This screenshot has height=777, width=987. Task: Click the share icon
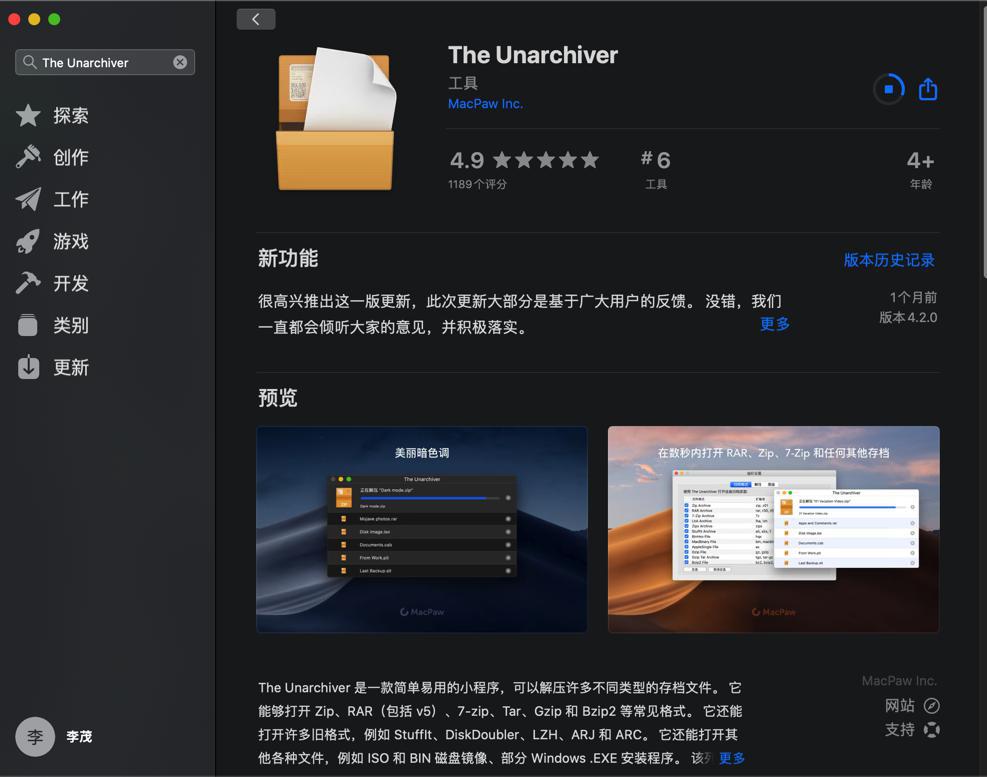coord(928,89)
